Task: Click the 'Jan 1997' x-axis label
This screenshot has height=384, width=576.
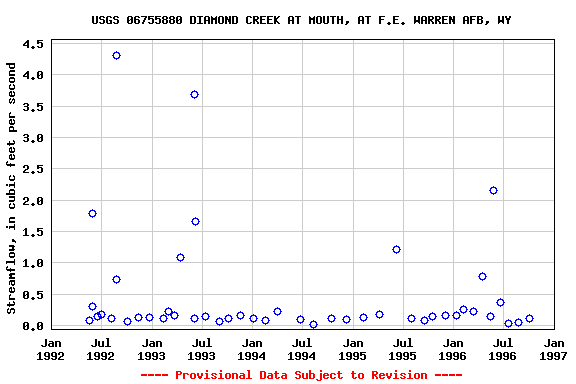Action: pos(554,349)
